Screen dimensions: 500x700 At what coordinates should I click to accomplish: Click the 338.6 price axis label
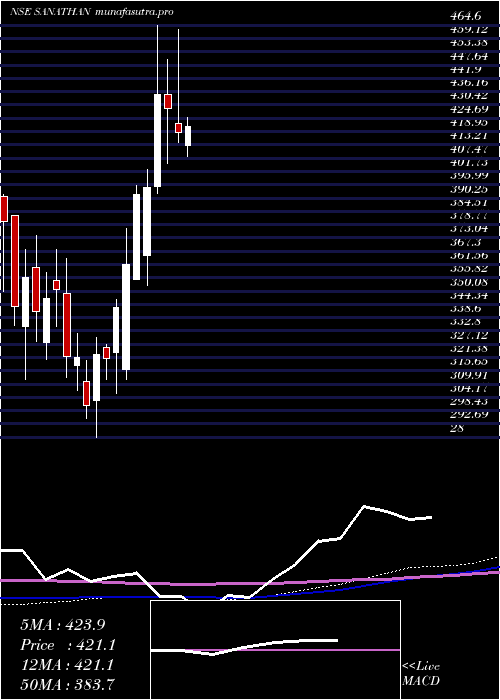click(x=466, y=308)
